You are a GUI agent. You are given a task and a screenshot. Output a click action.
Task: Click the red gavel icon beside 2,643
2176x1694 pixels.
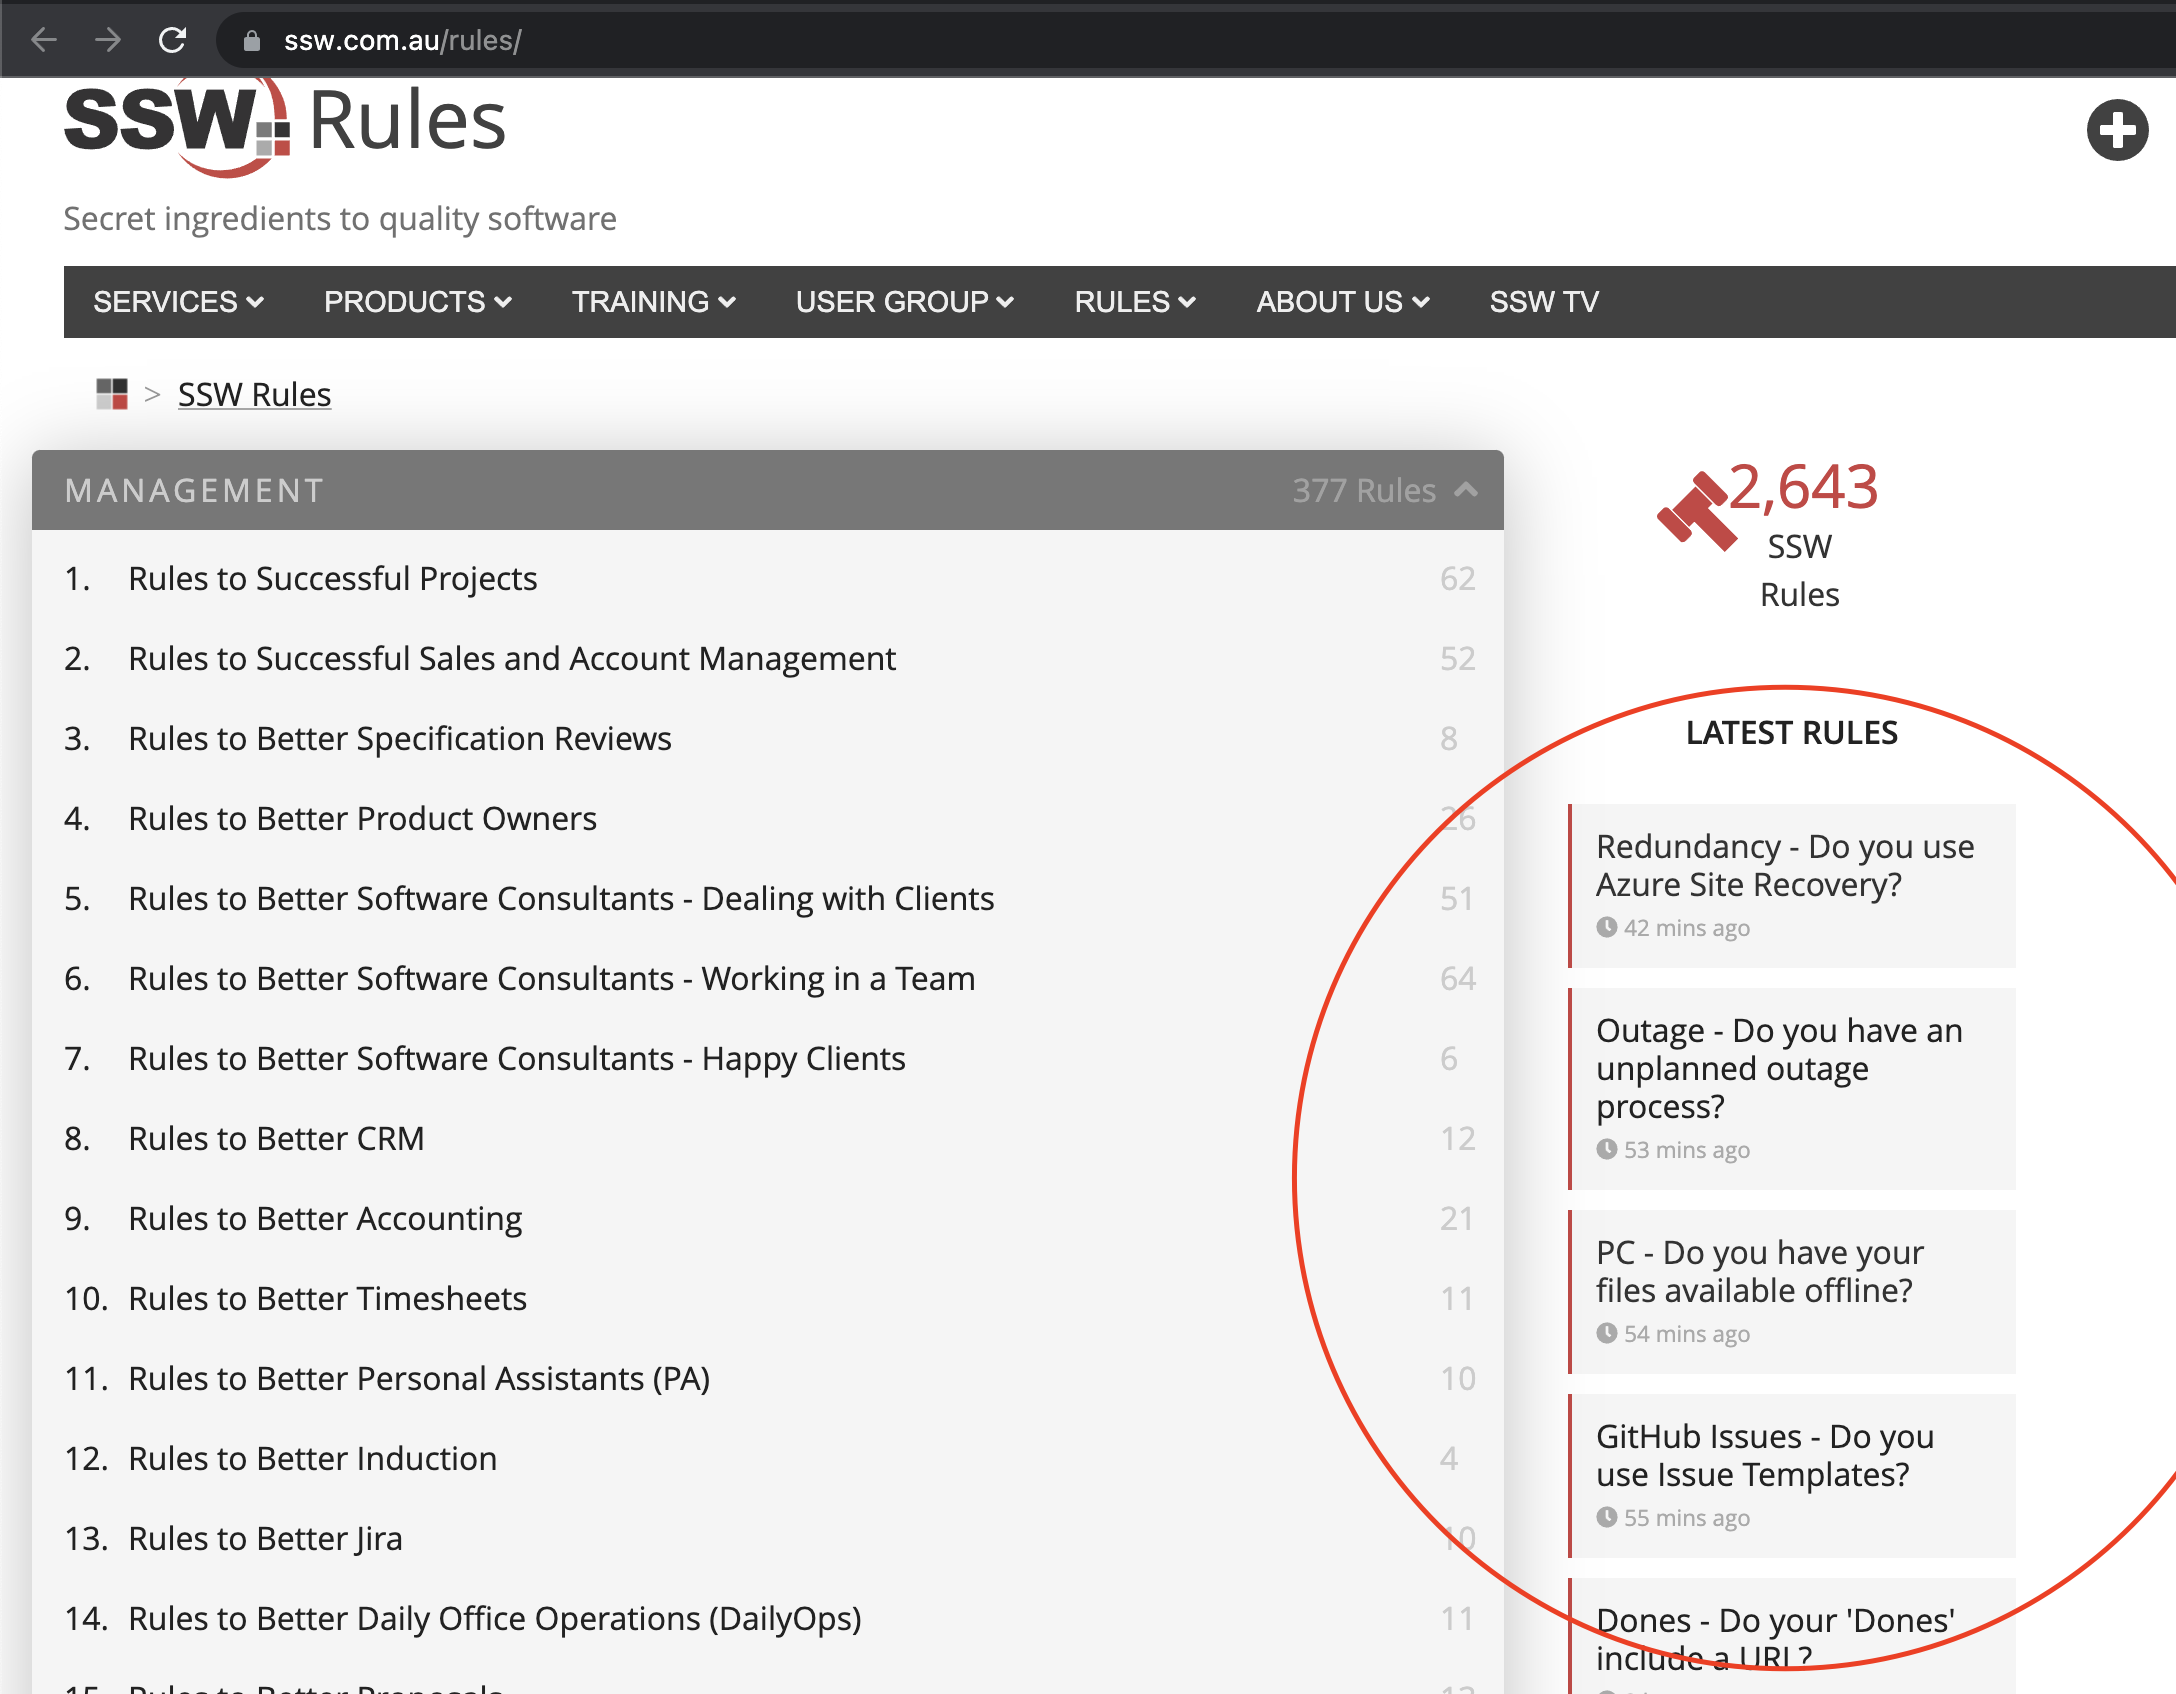pos(1698,510)
